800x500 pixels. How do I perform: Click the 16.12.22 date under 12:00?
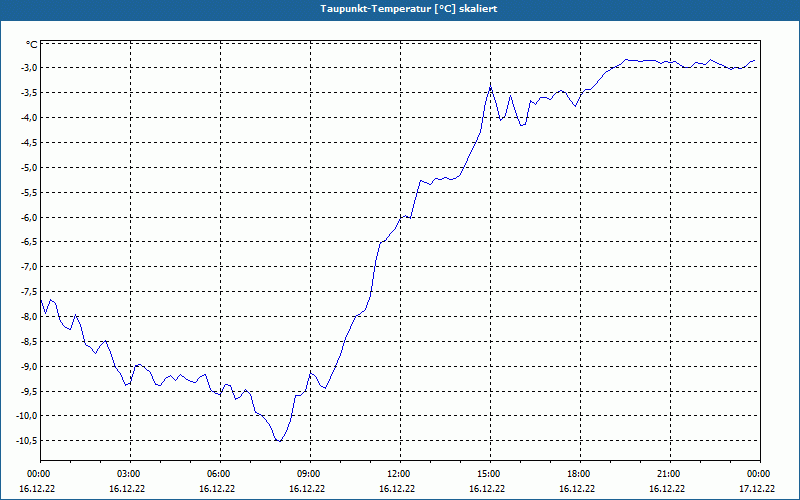point(397,489)
